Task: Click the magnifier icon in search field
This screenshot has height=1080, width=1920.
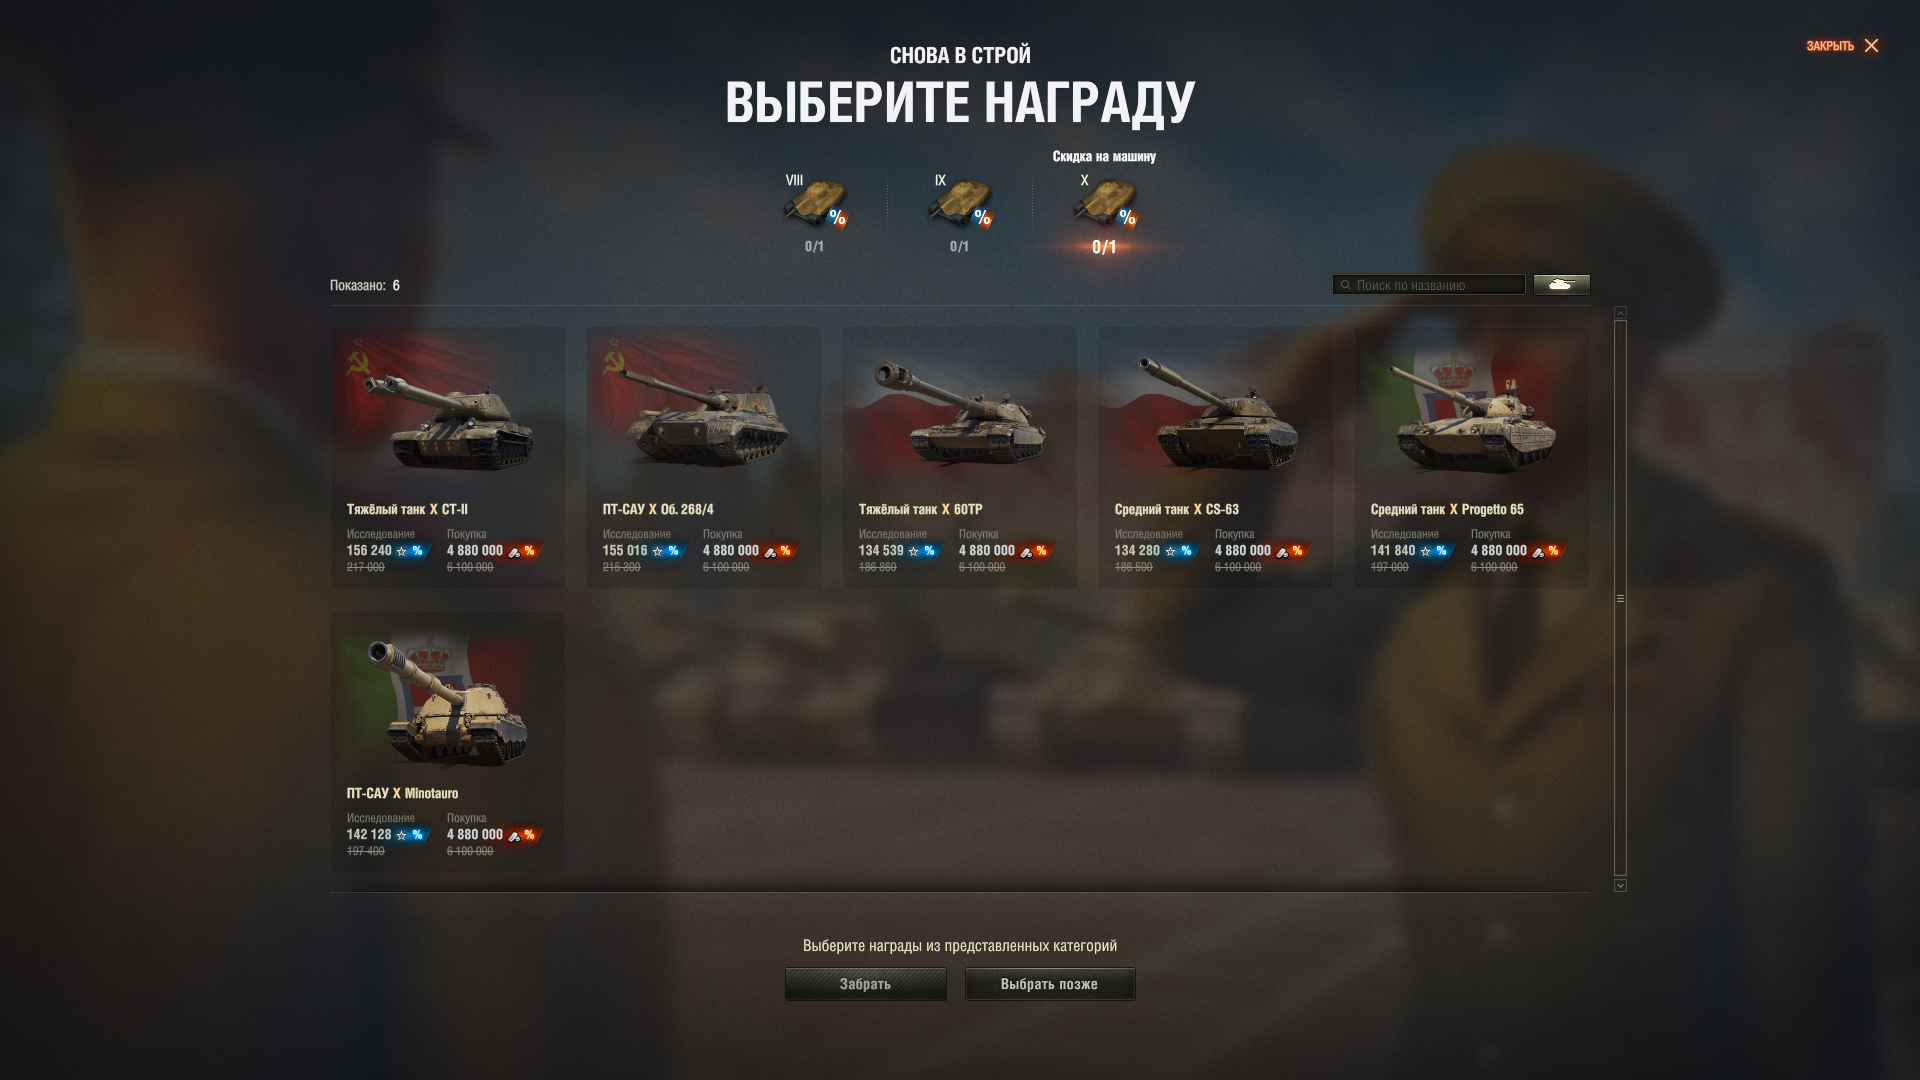Action: coord(1345,285)
